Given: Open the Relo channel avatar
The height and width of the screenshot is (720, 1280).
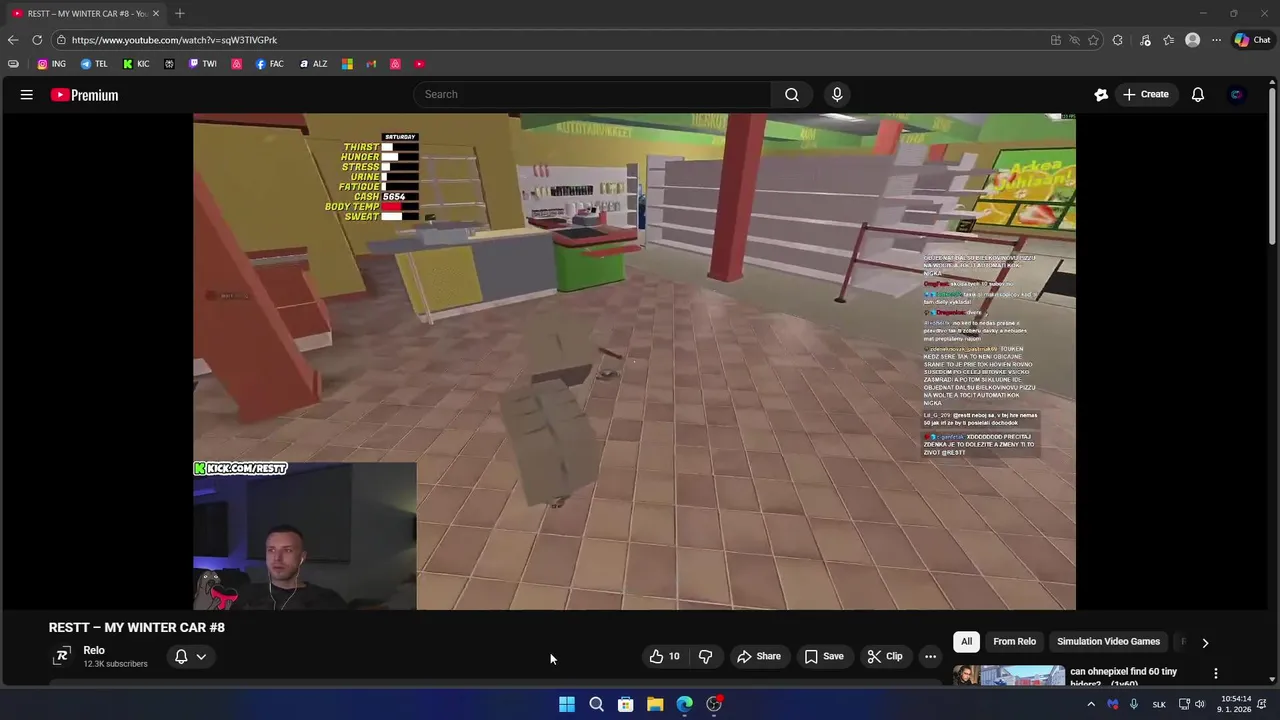Looking at the screenshot, I should 62,656.
